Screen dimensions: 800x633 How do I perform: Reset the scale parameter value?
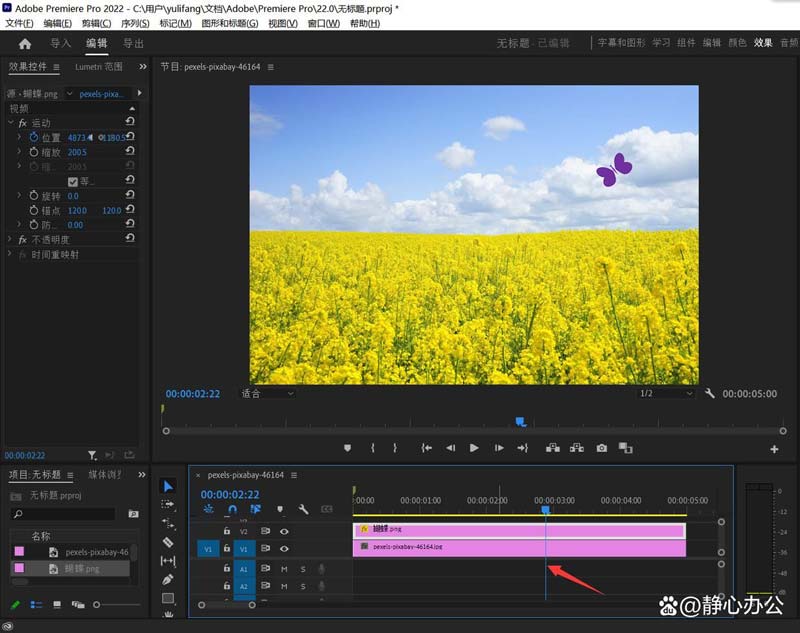click(x=130, y=152)
